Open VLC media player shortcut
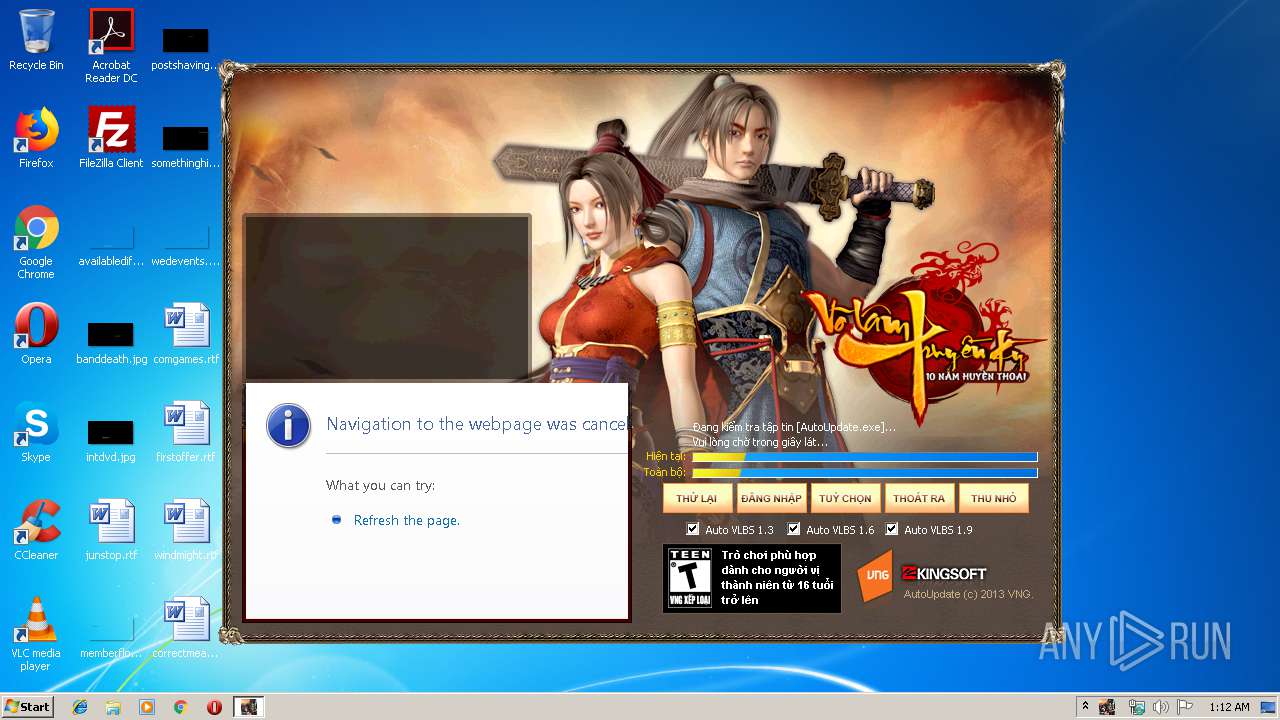Image resolution: width=1280 pixels, height=720 pixels. 36,634
